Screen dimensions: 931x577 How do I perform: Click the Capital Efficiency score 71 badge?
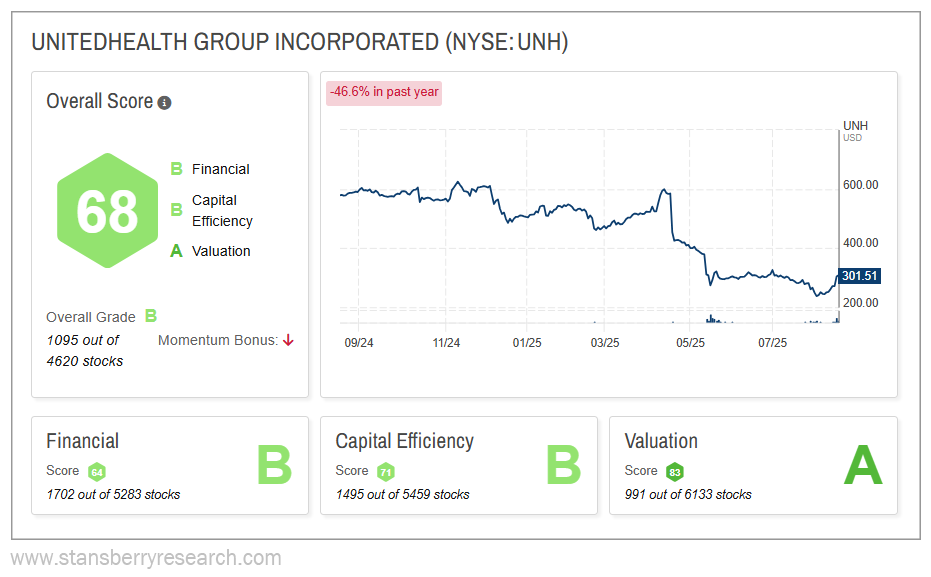385,471
